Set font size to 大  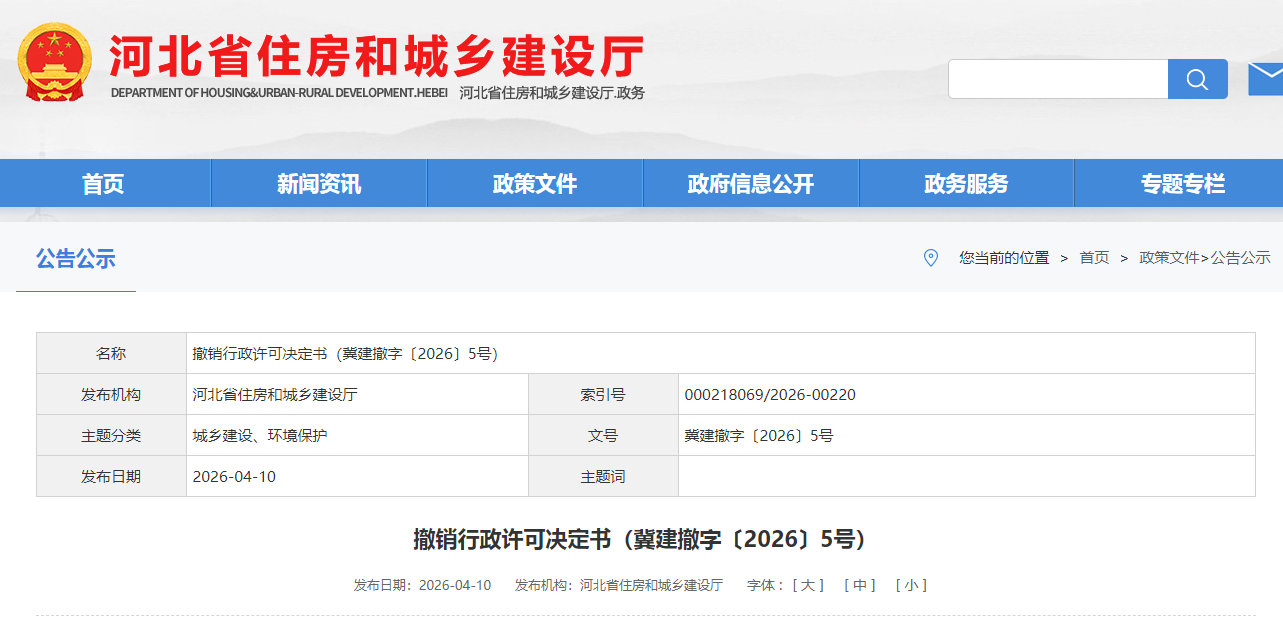(808, 585)
